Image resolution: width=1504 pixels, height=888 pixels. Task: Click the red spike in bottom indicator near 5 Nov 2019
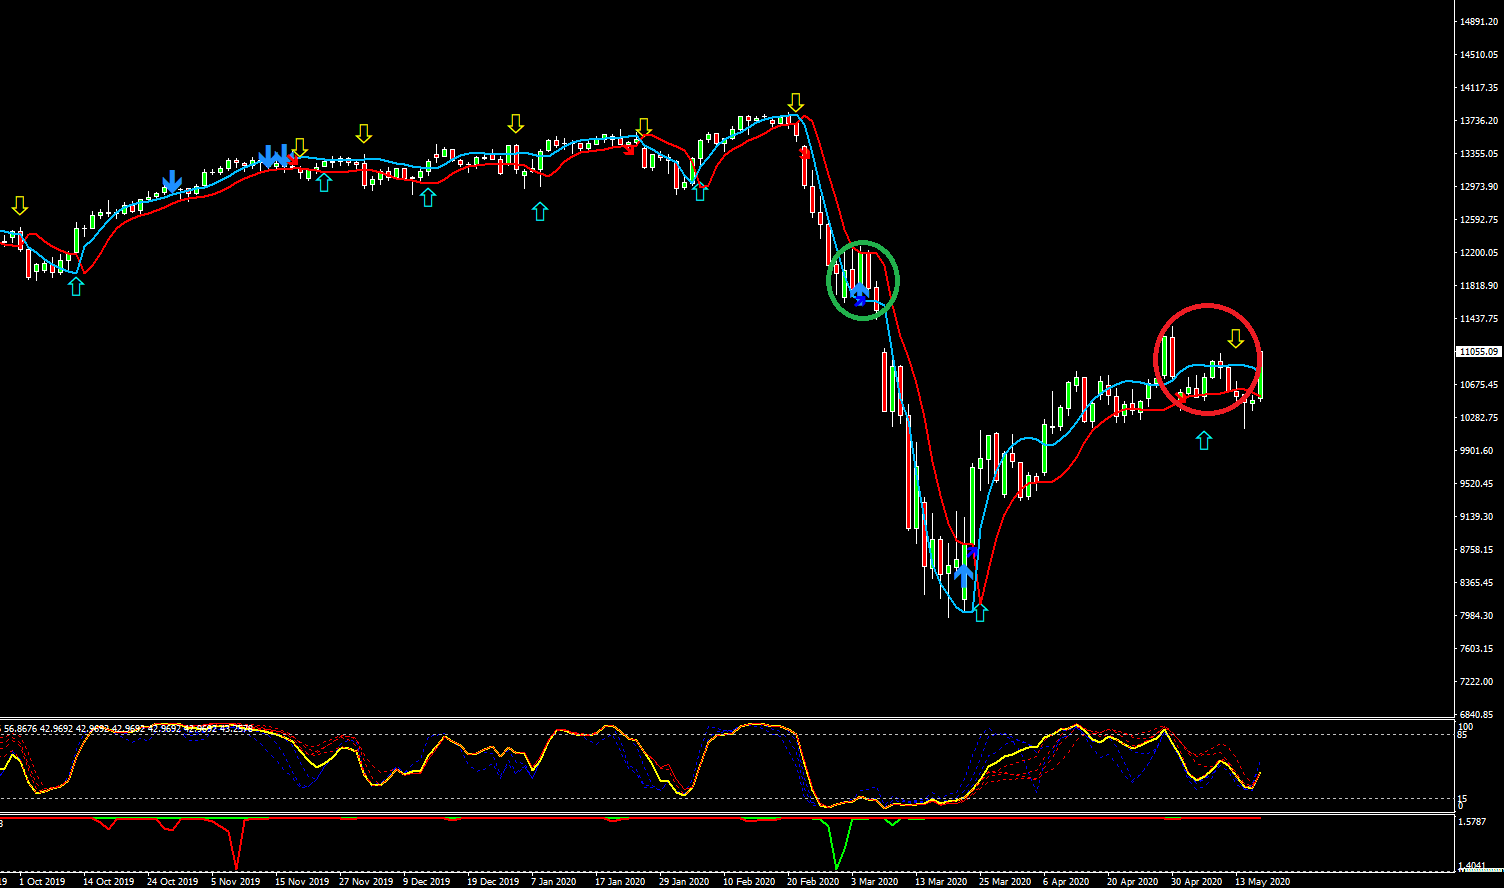(x=237, y=845)
